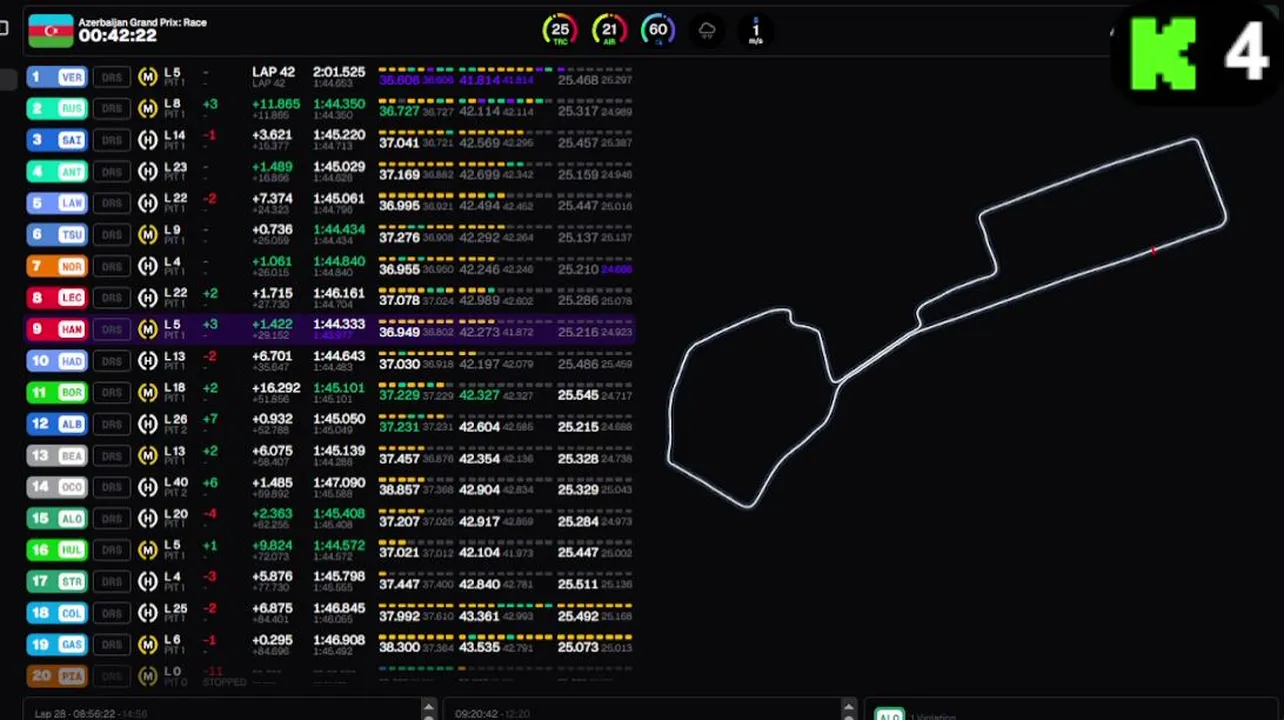Click TSU medium tyre compound icon
The image size is (1284, 720).
148,234
